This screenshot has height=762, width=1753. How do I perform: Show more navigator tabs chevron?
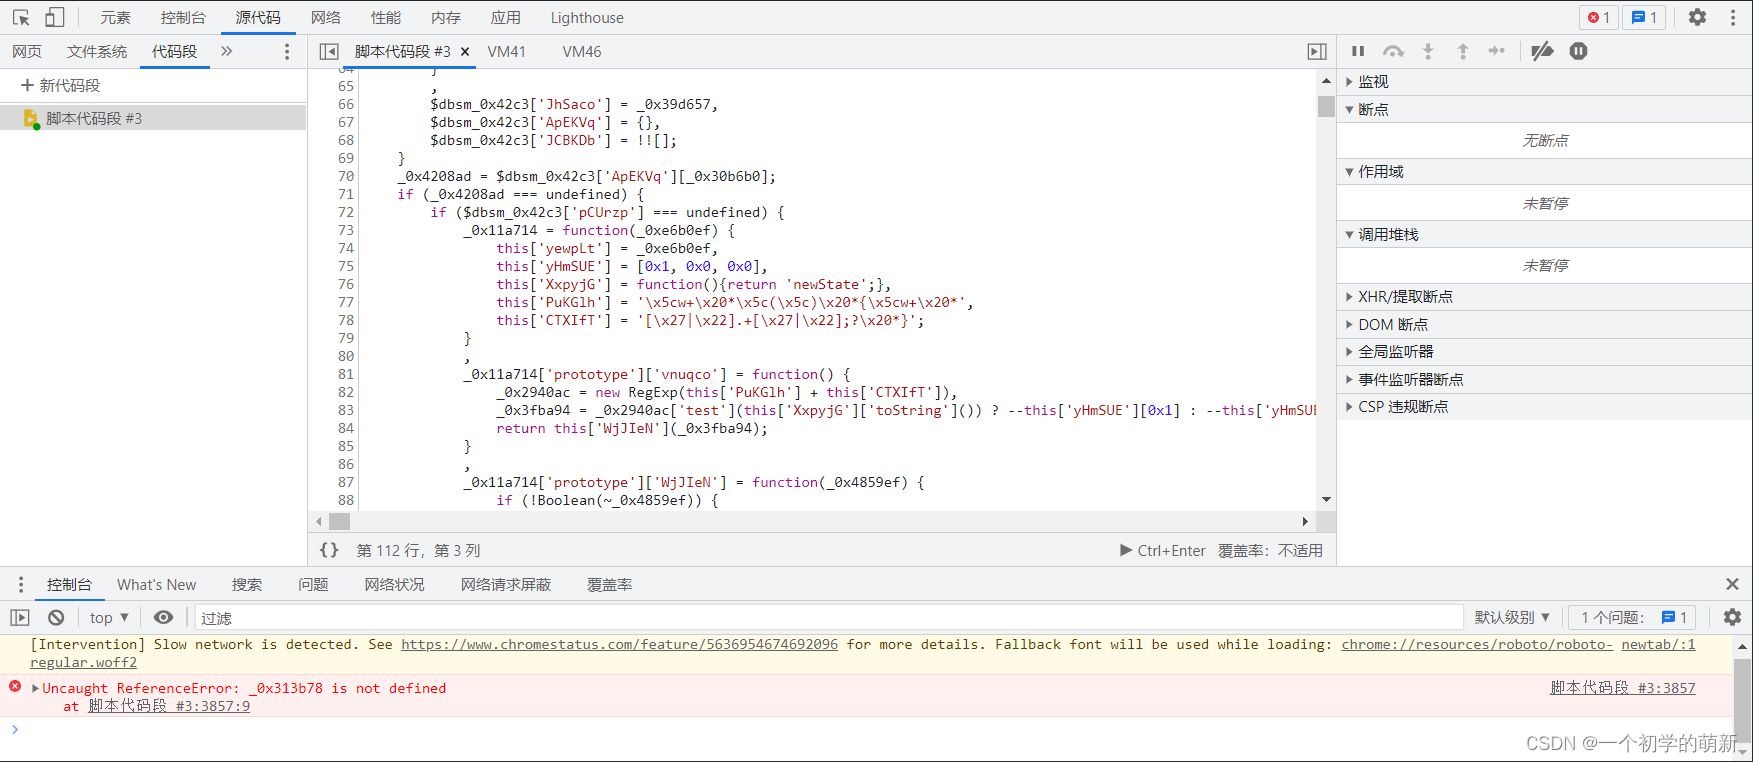pos(227,51)
